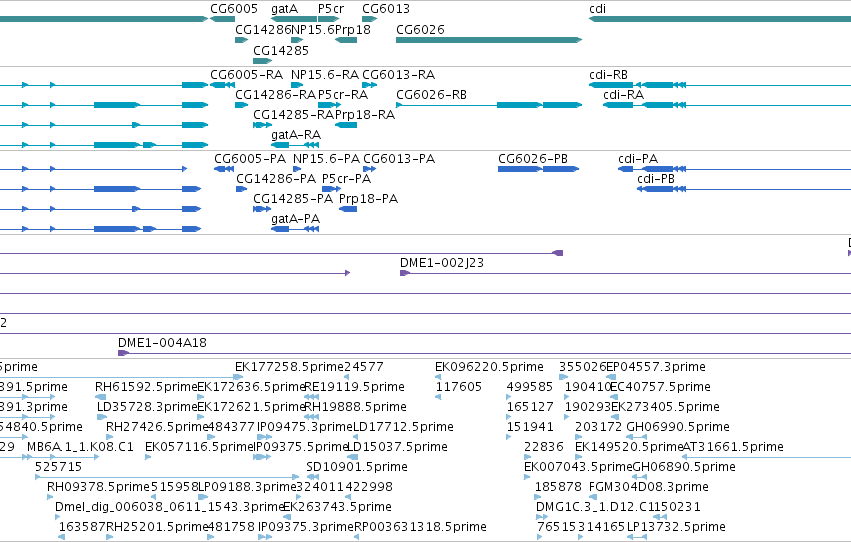The width and height of the screenshot is (851, 542).
Task: Click the AT31661.5prime EST label
Action: pos(733,447)
